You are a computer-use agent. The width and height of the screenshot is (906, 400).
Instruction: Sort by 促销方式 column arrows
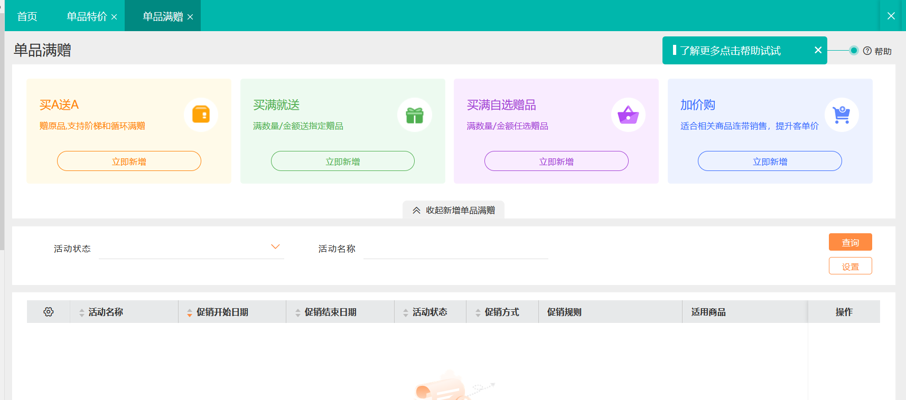point(478,313)
